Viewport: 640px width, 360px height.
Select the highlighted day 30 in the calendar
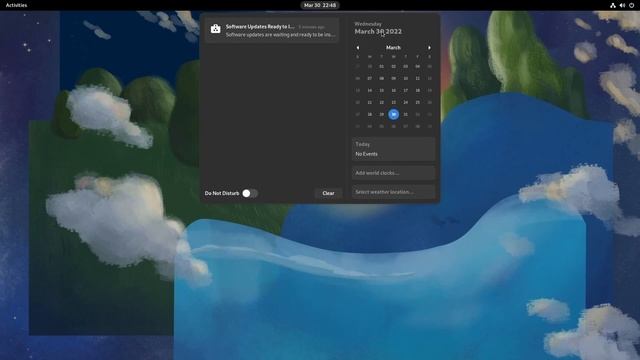click(393, 114)
